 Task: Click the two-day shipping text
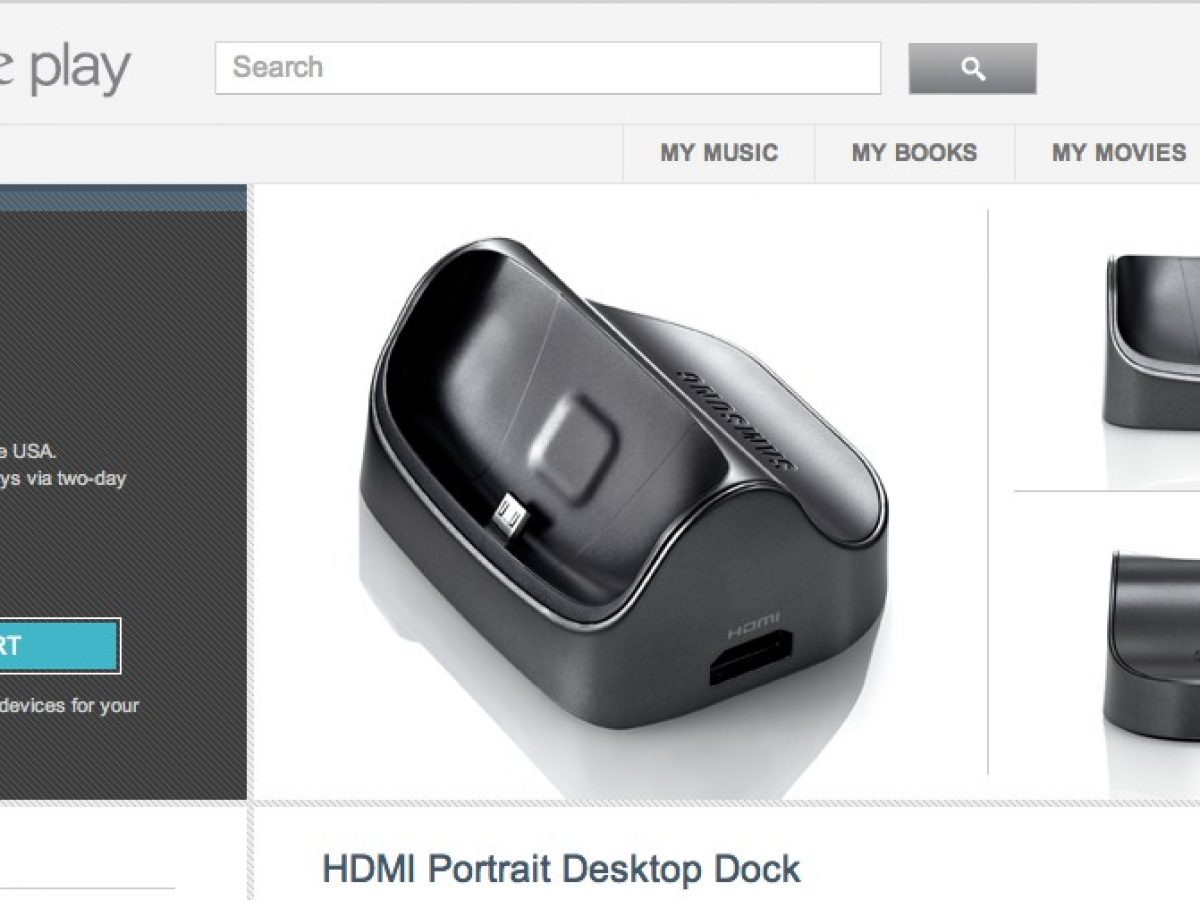click(63, 478)
